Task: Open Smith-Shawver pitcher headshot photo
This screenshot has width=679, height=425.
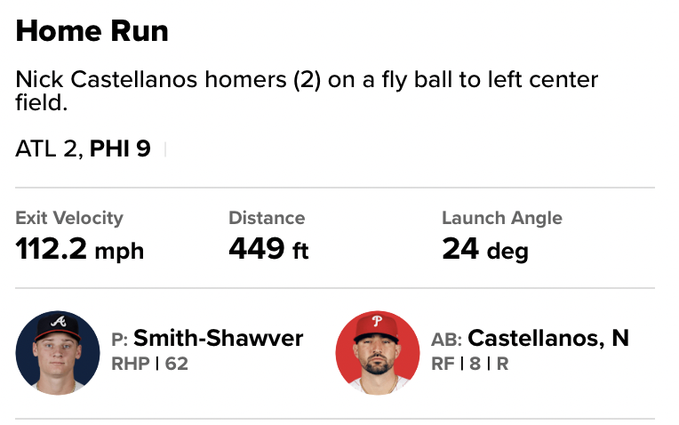Action: [x=58, y=352]
